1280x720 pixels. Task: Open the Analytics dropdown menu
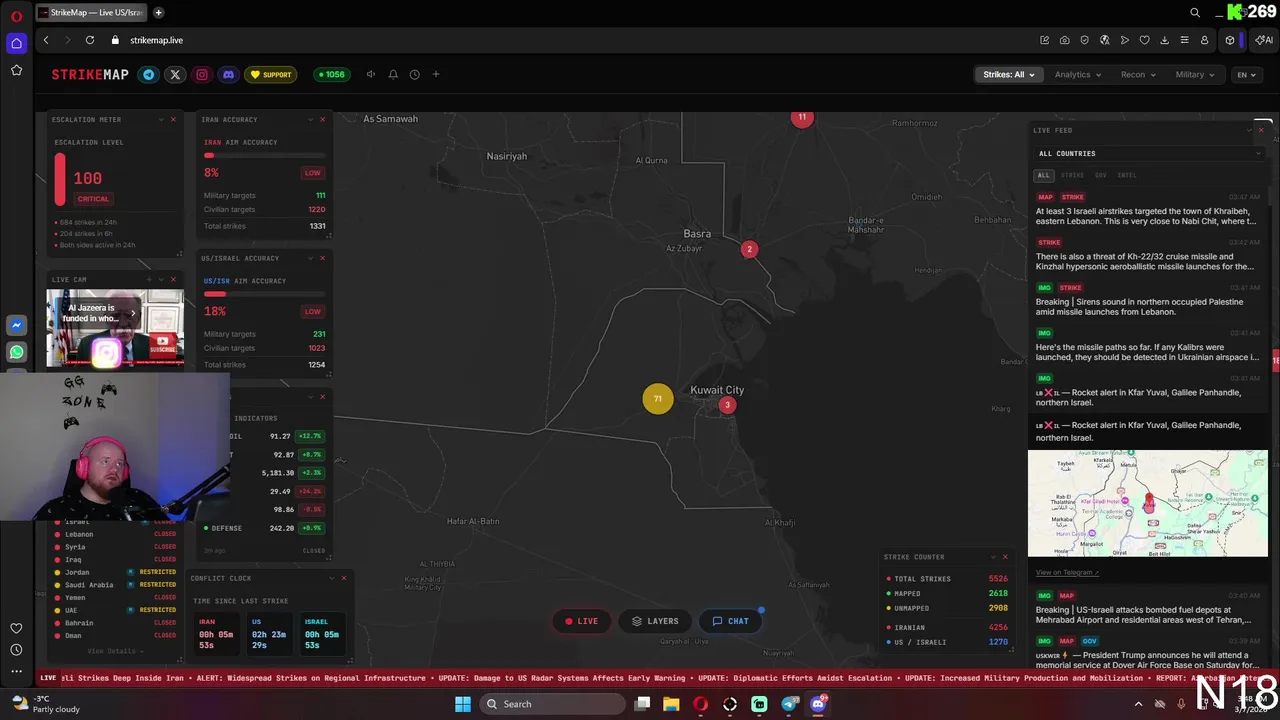pos(1078,75)
